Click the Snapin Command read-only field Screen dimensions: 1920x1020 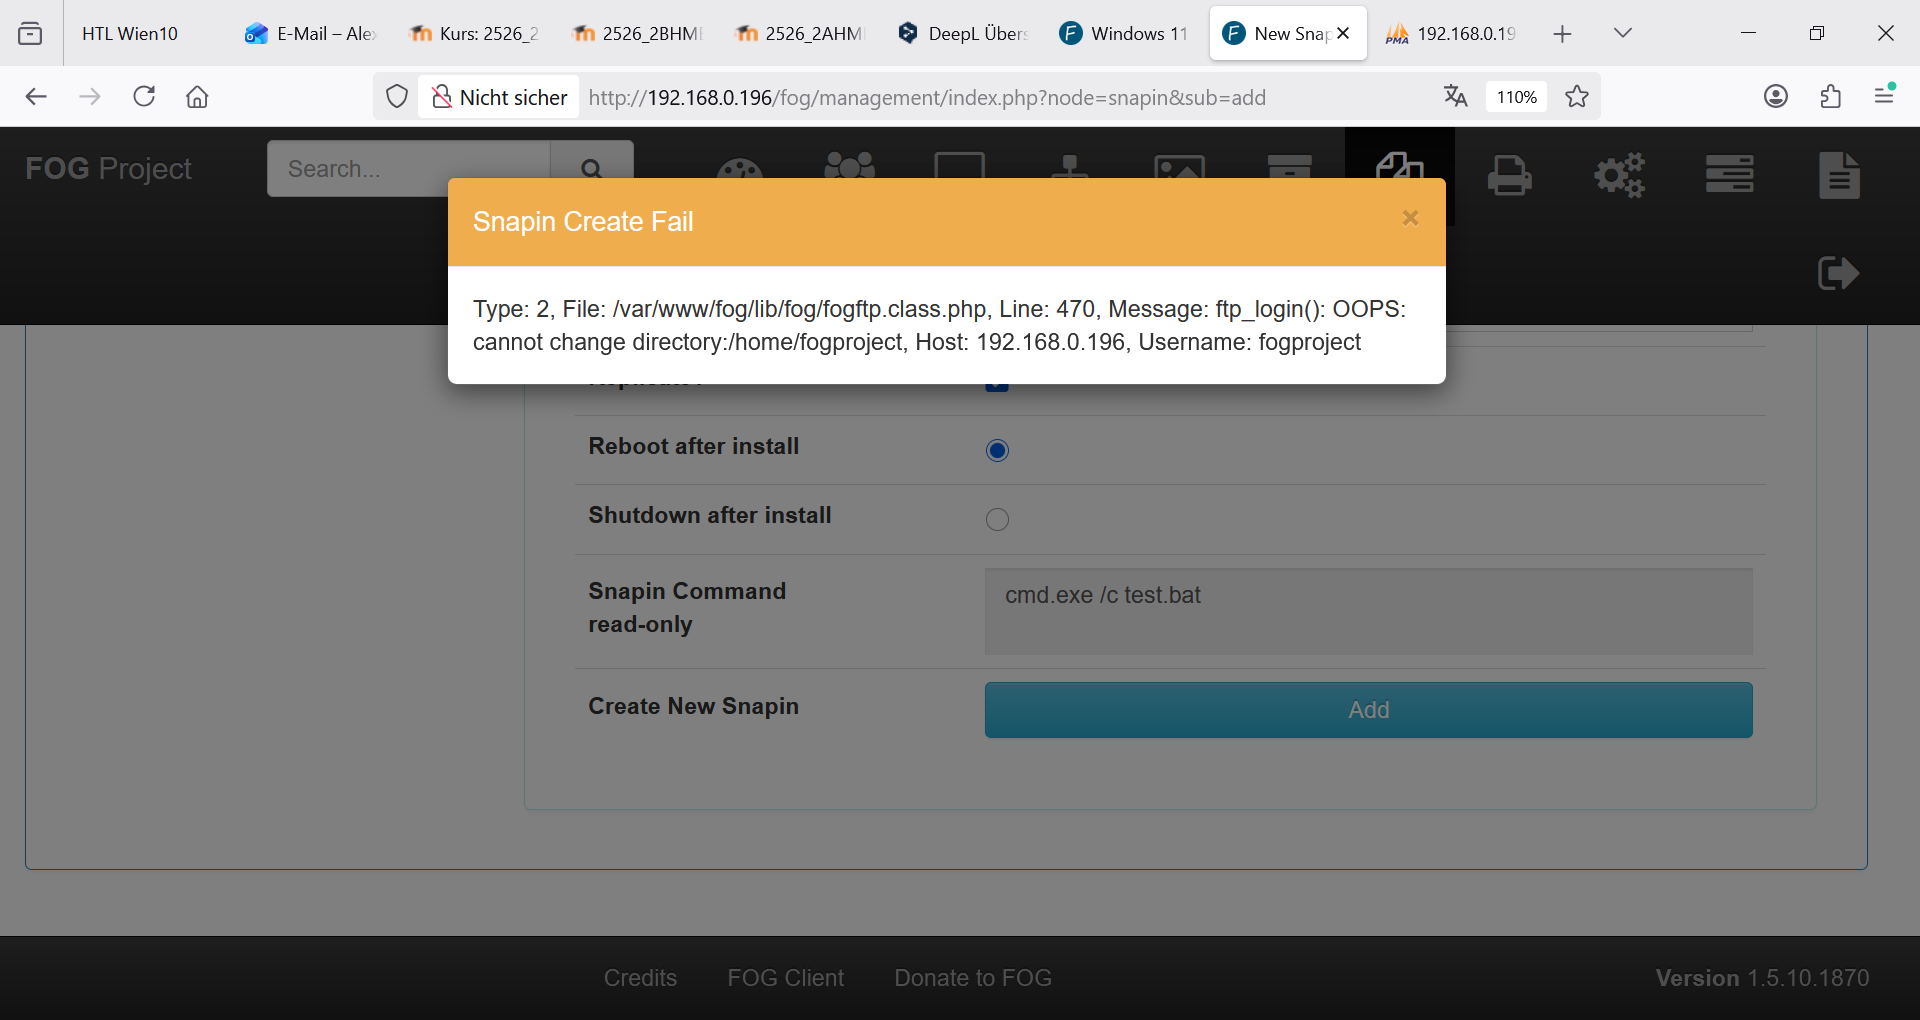coord(1368,611)
